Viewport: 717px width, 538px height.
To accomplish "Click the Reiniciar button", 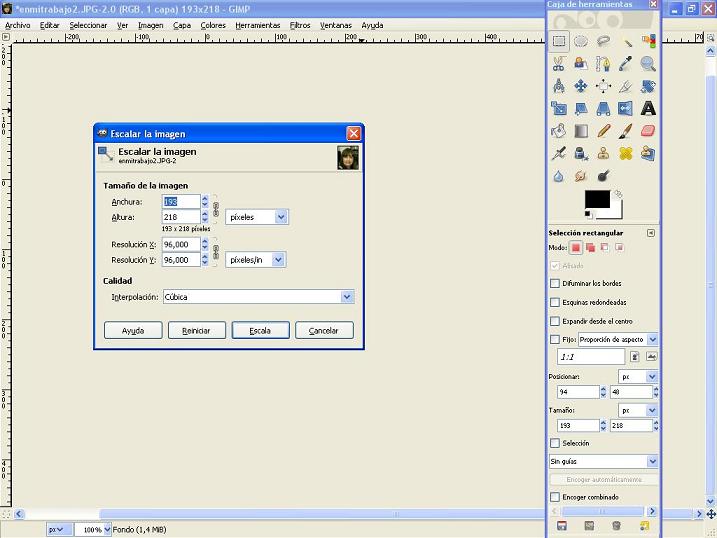I will pos(197,330).
